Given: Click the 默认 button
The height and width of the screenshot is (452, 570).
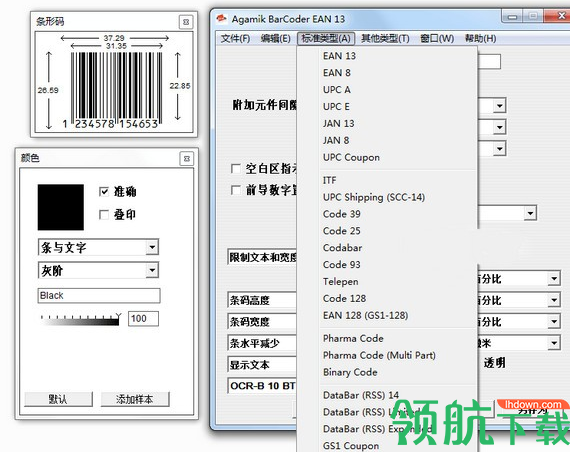Looking at the screenshot, I should (58, 399).
